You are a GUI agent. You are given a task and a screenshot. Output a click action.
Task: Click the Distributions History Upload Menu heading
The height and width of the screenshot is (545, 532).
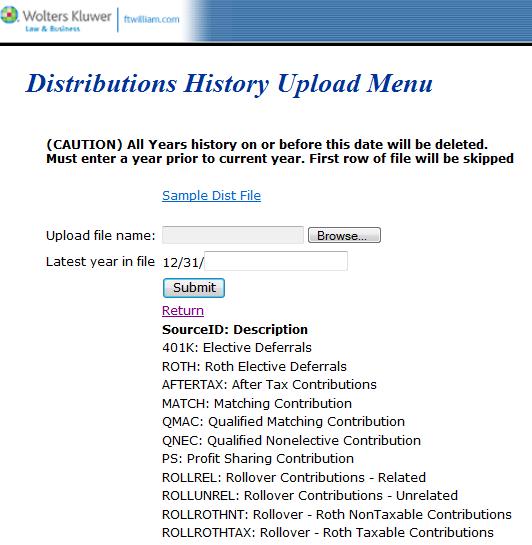pyautogui.click(x=229, y=84)
